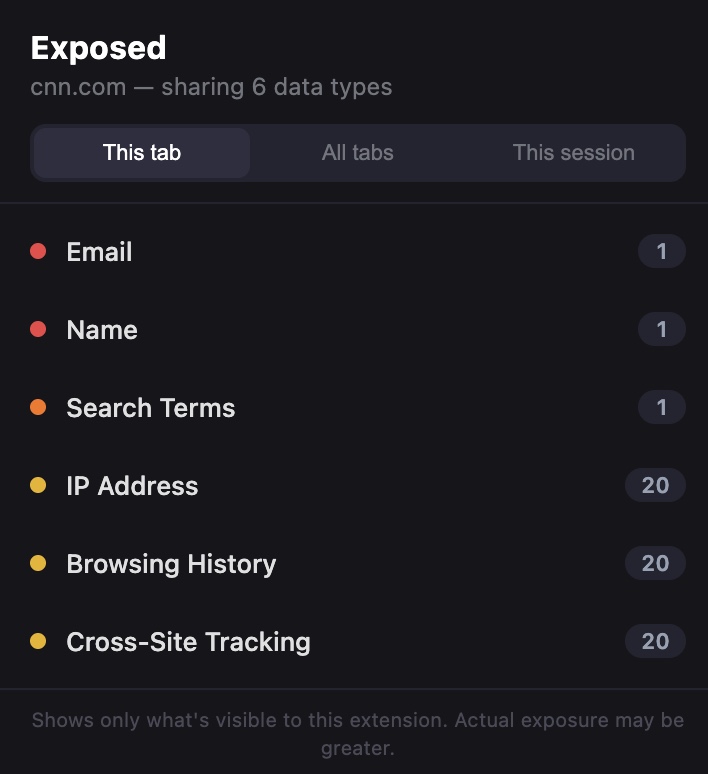Open the This session tab
Screen dimensions: 708x774
[x=573, y=153]
